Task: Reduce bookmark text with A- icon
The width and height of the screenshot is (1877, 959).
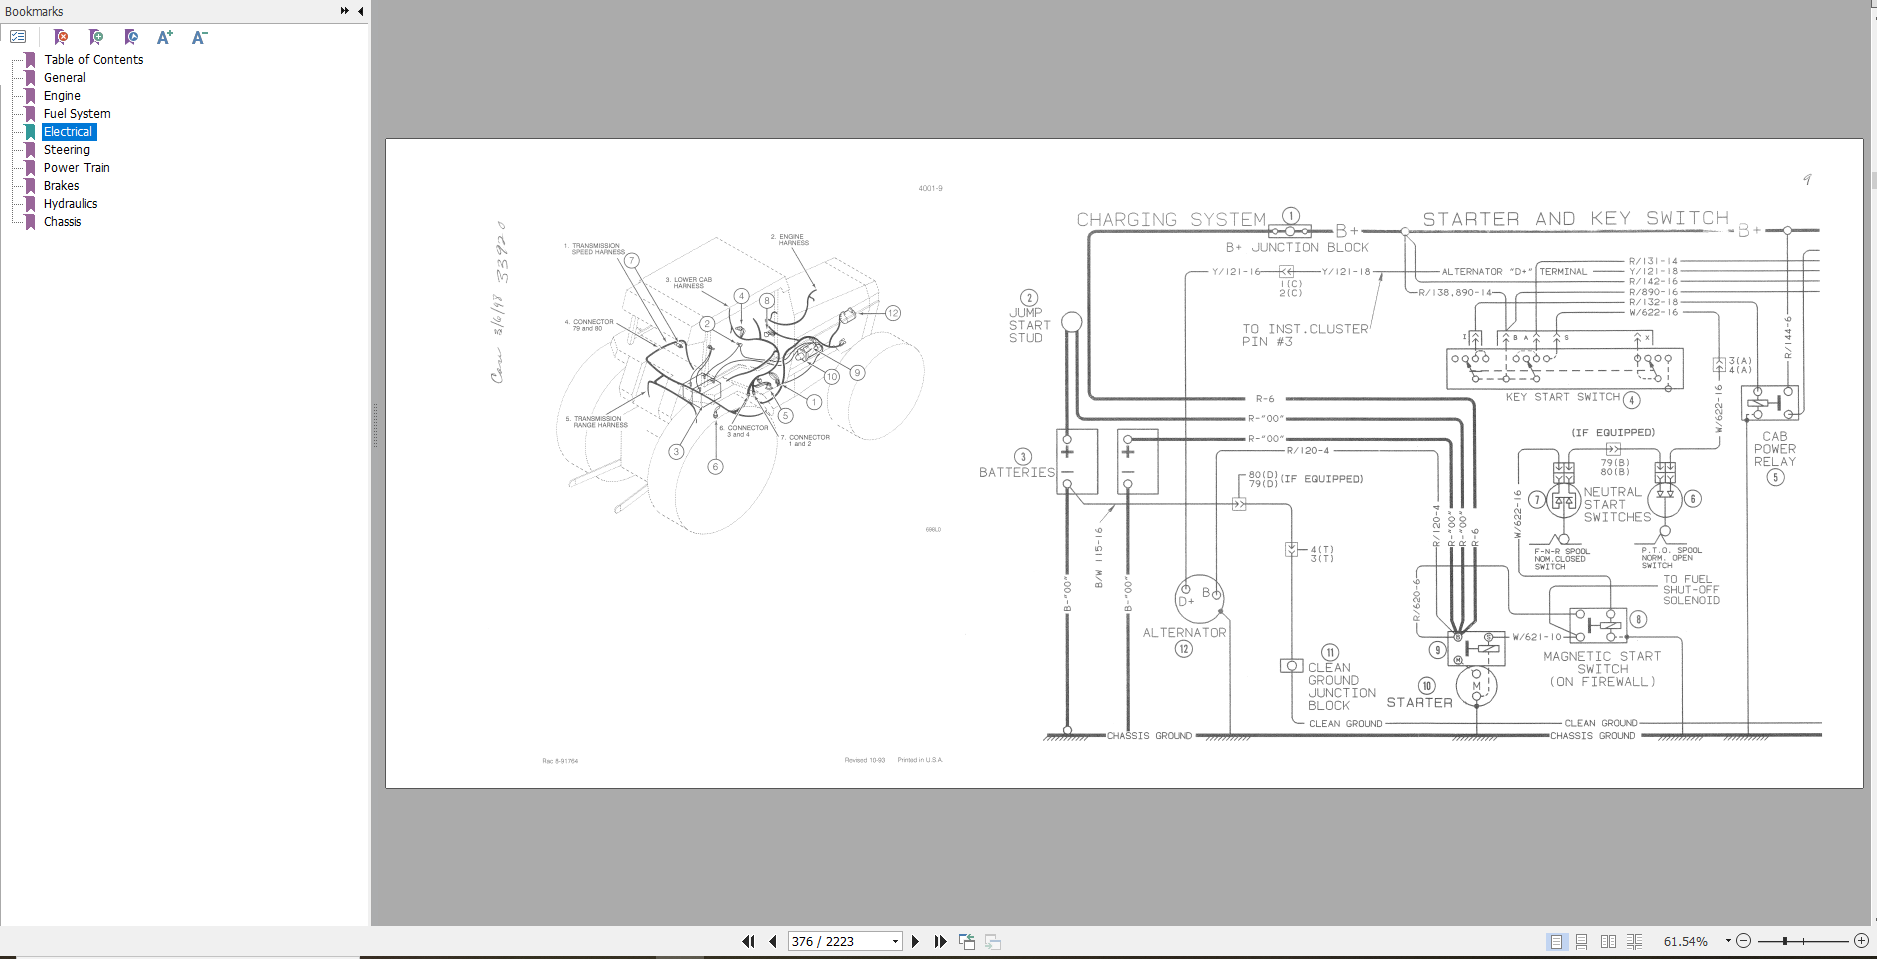Action: tap(200, 37)
